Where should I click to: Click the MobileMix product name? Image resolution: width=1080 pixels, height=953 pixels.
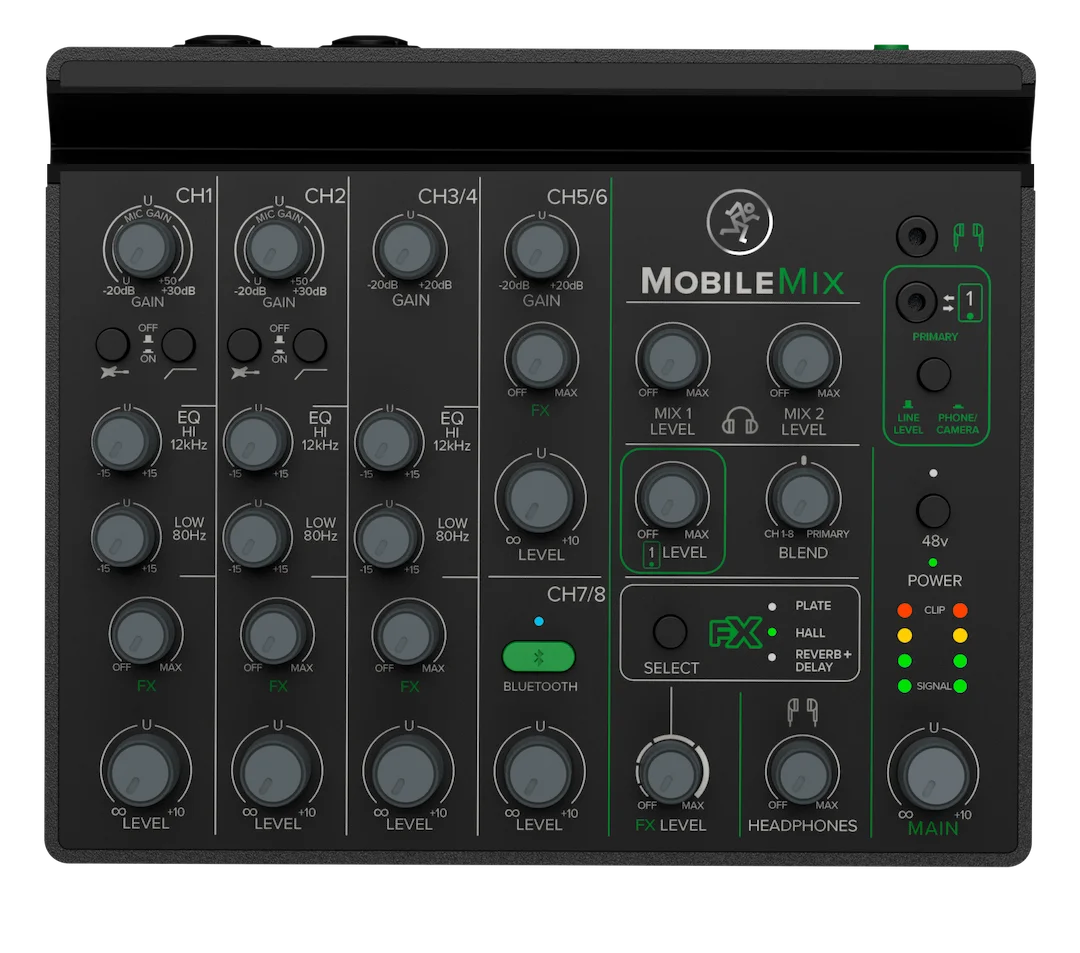pyautogui.click(x=742, y=281)
